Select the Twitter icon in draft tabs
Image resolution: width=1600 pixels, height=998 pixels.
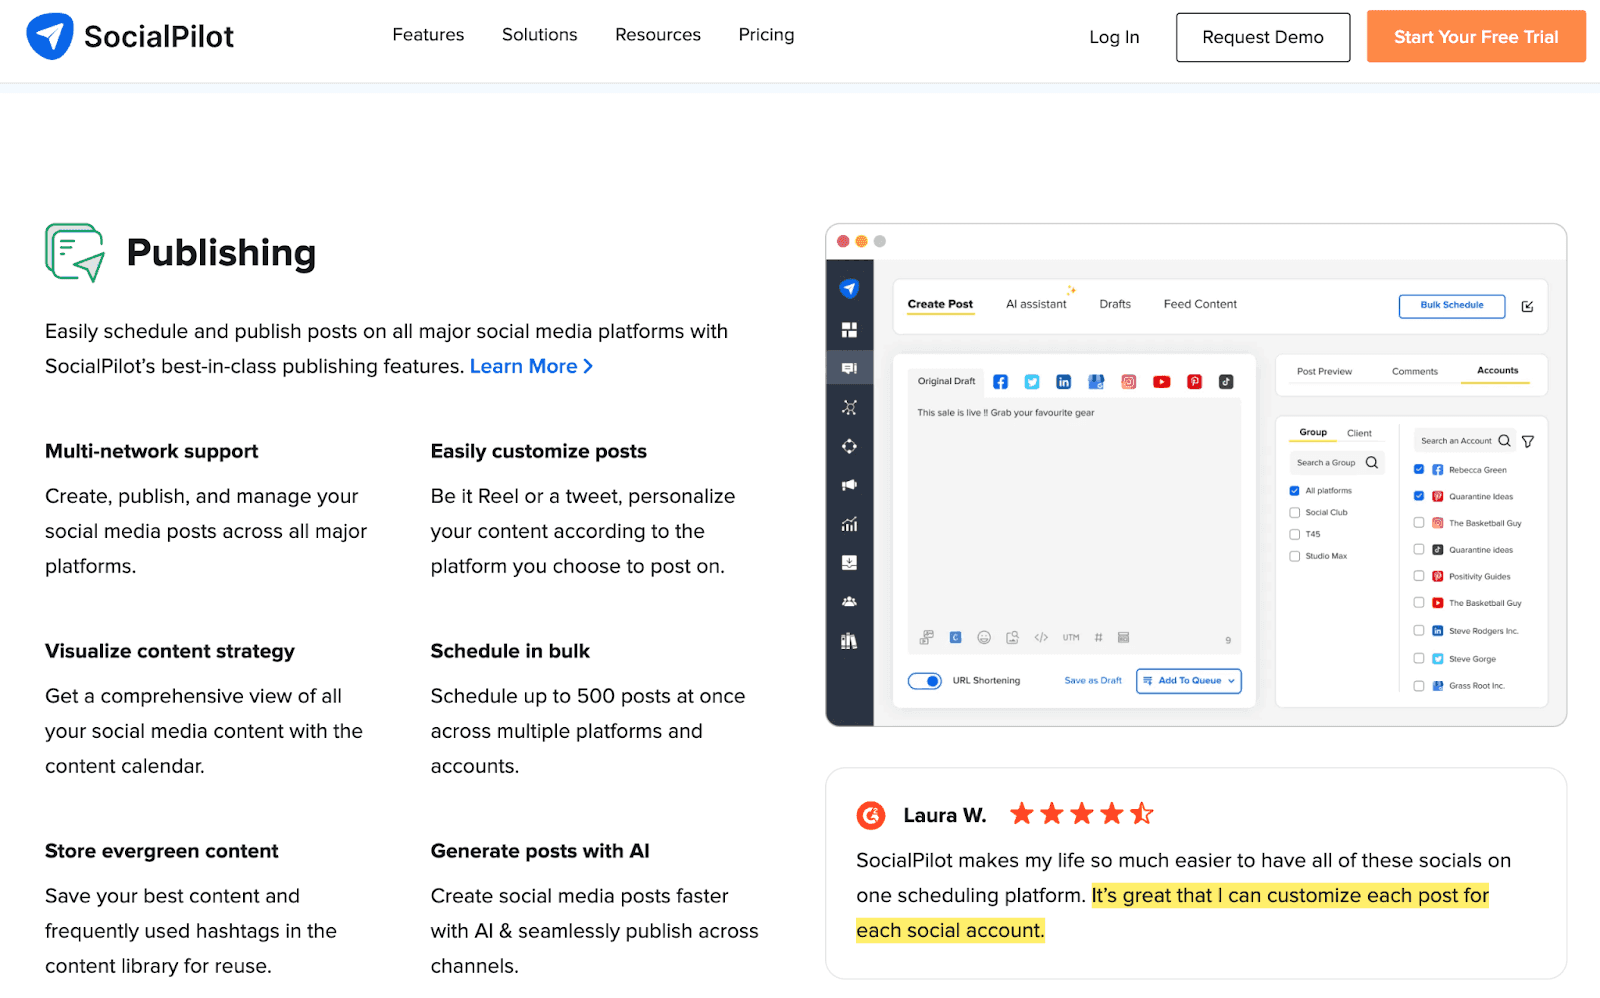[x=1032, y=382]
